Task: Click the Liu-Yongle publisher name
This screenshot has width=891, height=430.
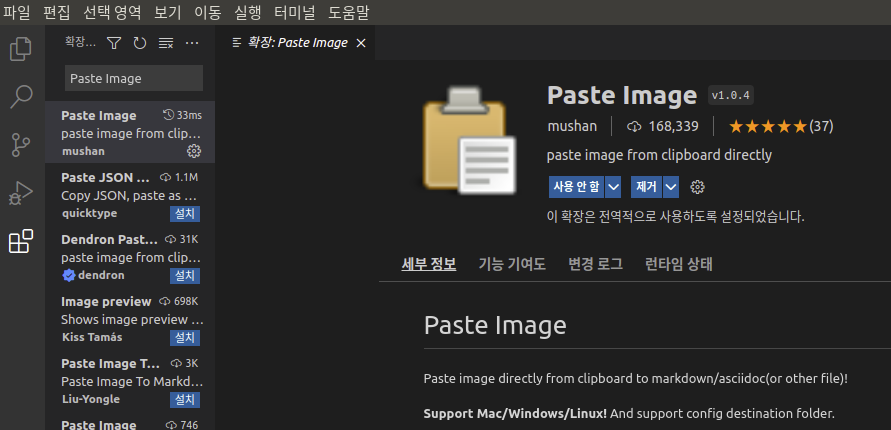Action: [x=90, y=399]
